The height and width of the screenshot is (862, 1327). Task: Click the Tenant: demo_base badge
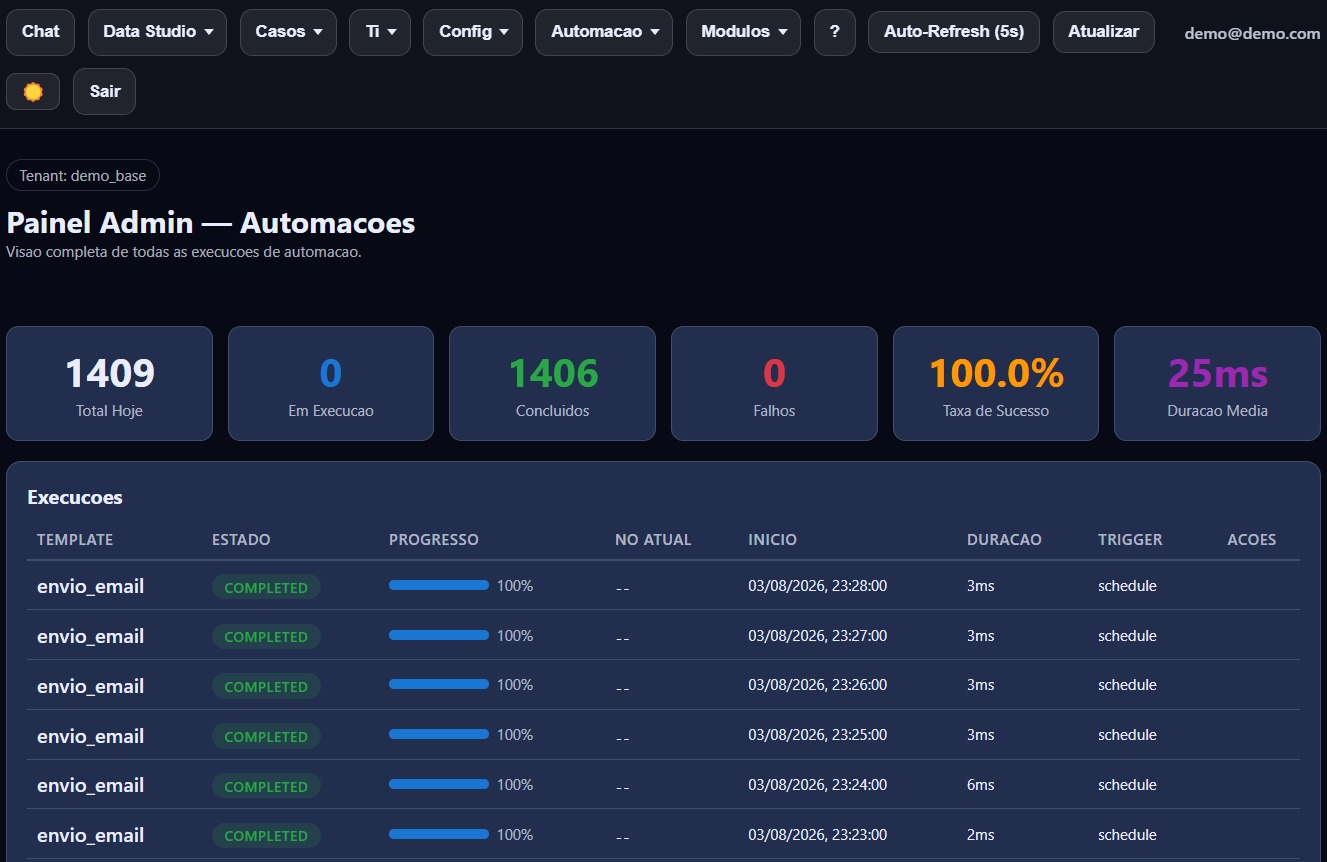pos(83,175)
